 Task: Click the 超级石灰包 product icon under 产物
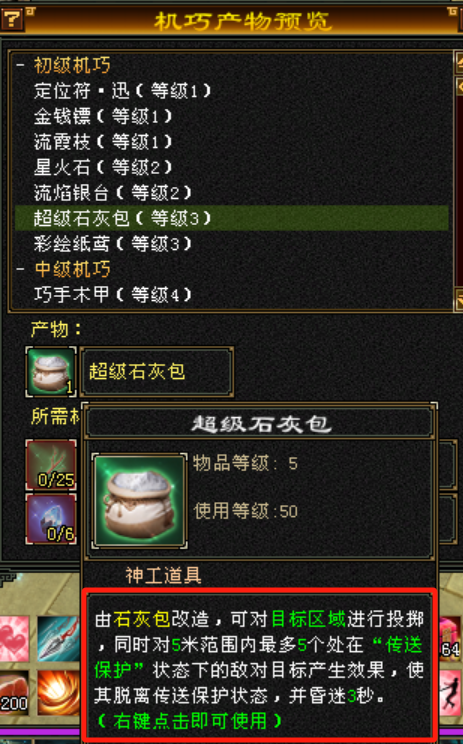(51, 372)
